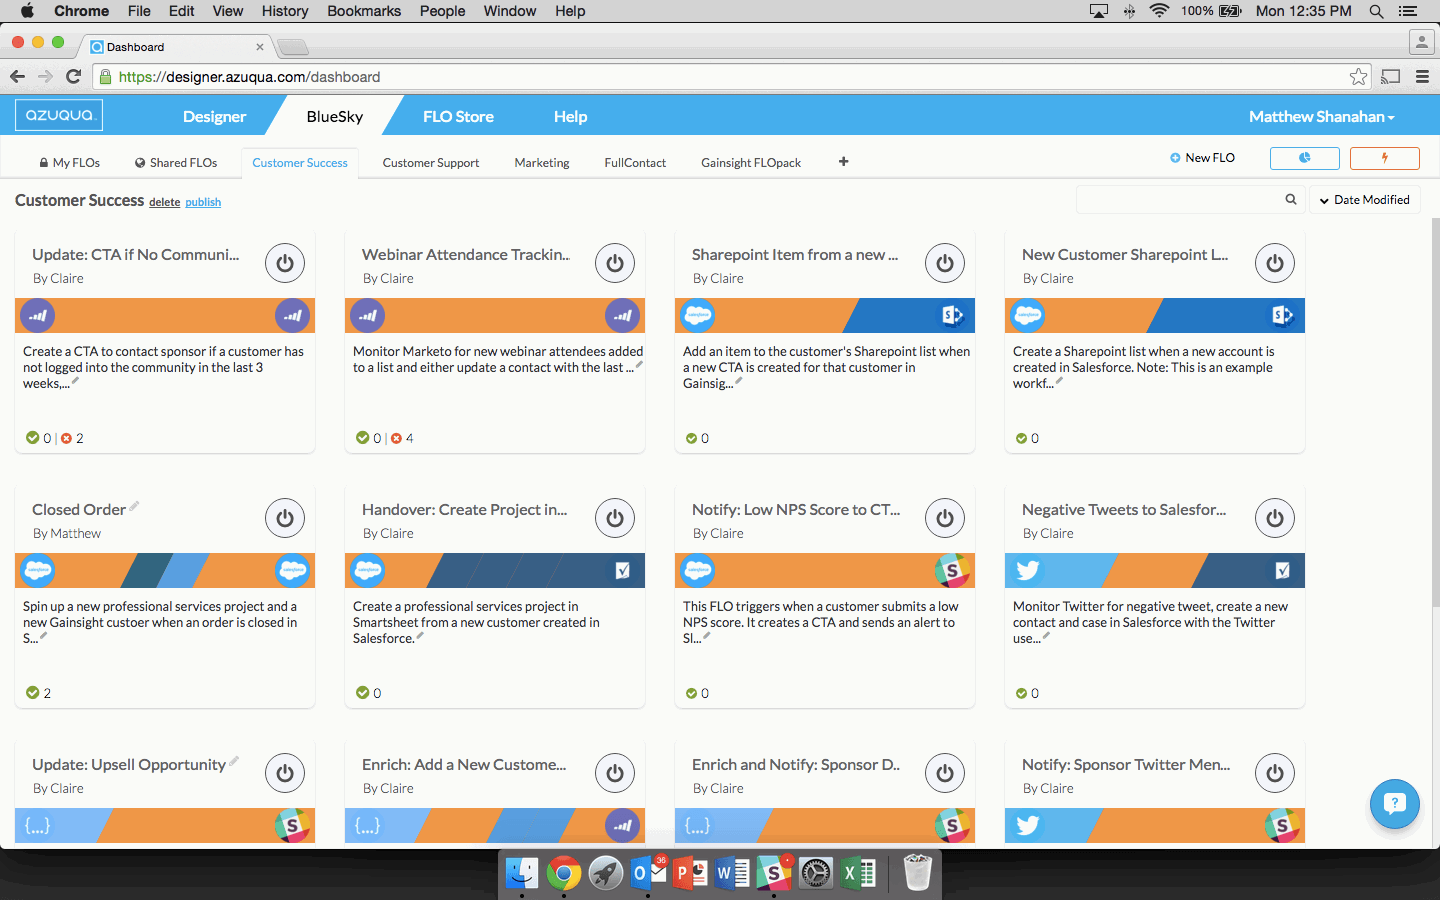
Task: Toggle power for Closed Order FLO
Action: point(285,518)
